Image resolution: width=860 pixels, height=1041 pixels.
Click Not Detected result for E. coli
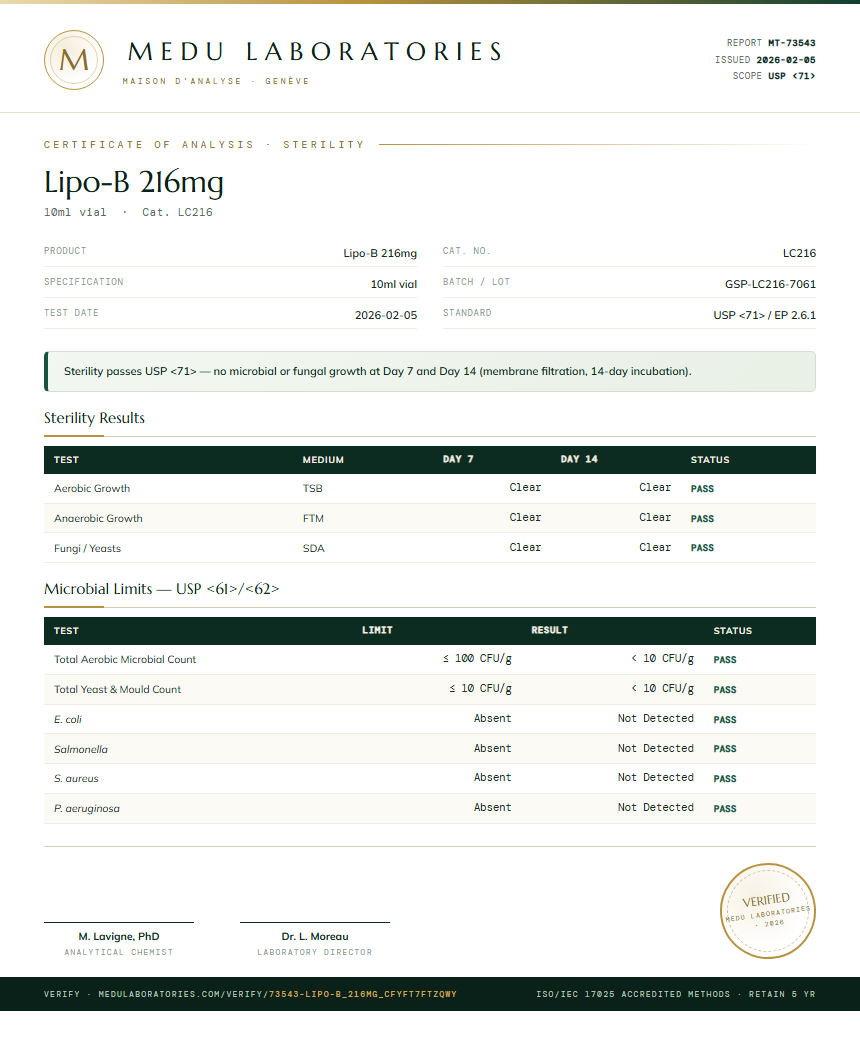pos(655,718)
